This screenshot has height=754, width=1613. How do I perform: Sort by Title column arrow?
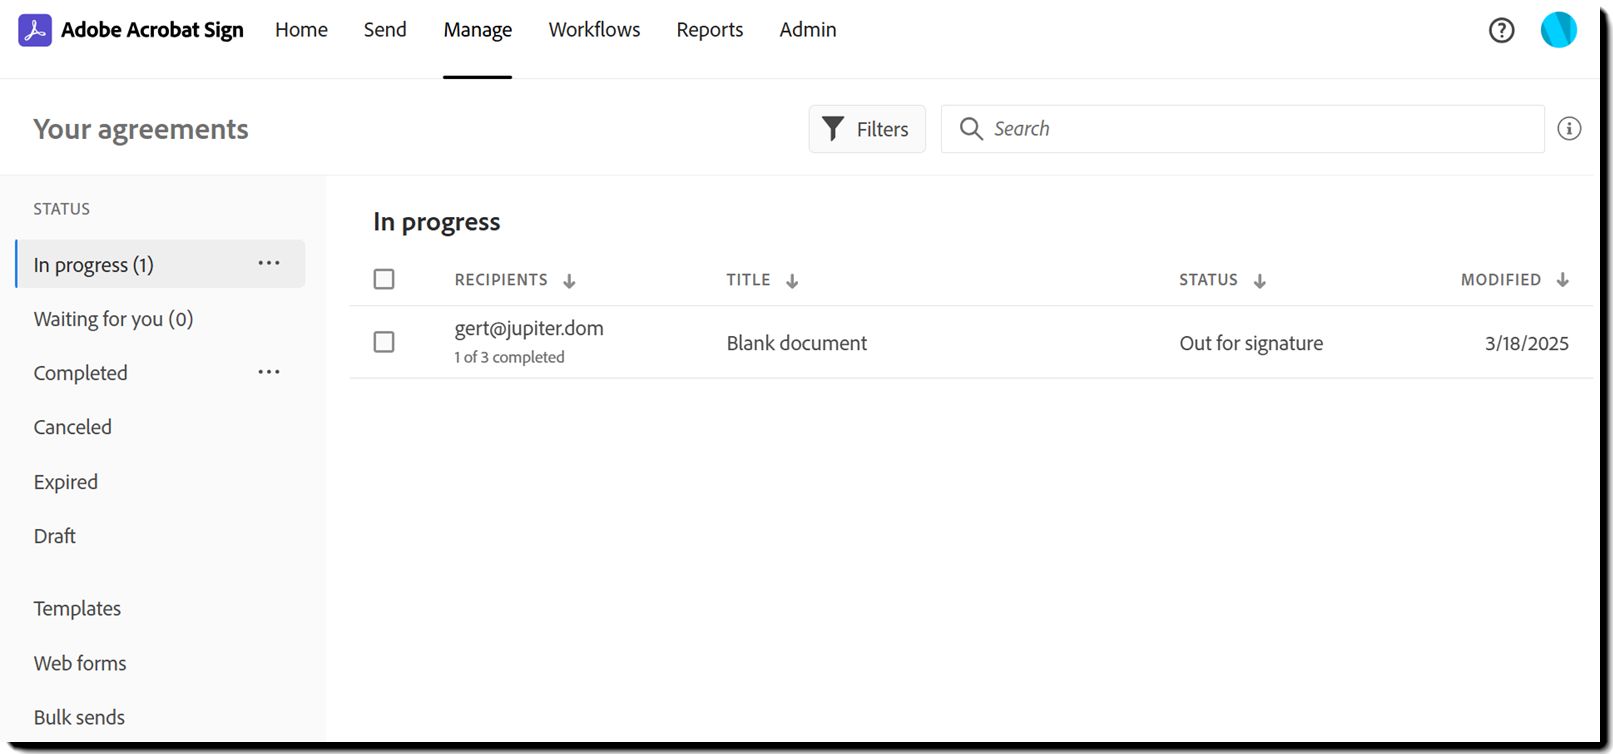pyautogui.click(x=792, y=281)
